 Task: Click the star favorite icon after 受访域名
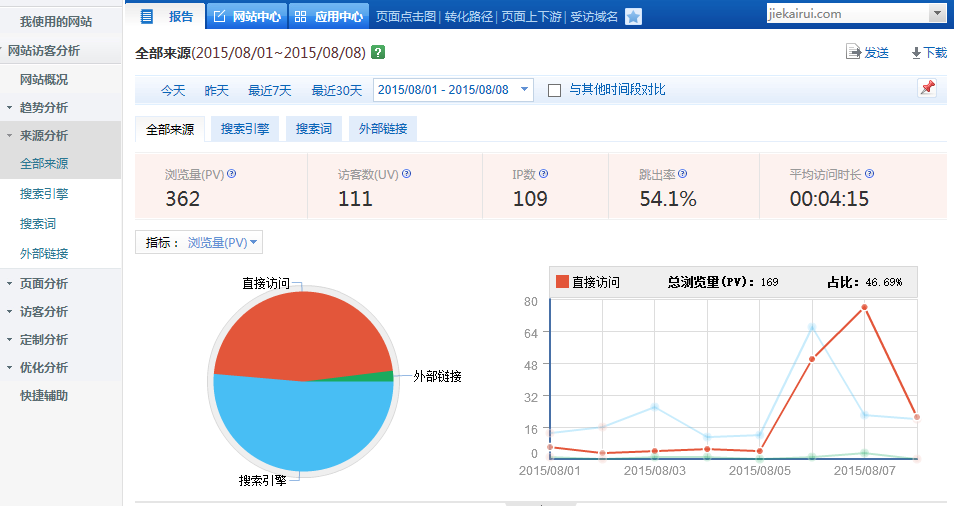[x=633, y=16]
